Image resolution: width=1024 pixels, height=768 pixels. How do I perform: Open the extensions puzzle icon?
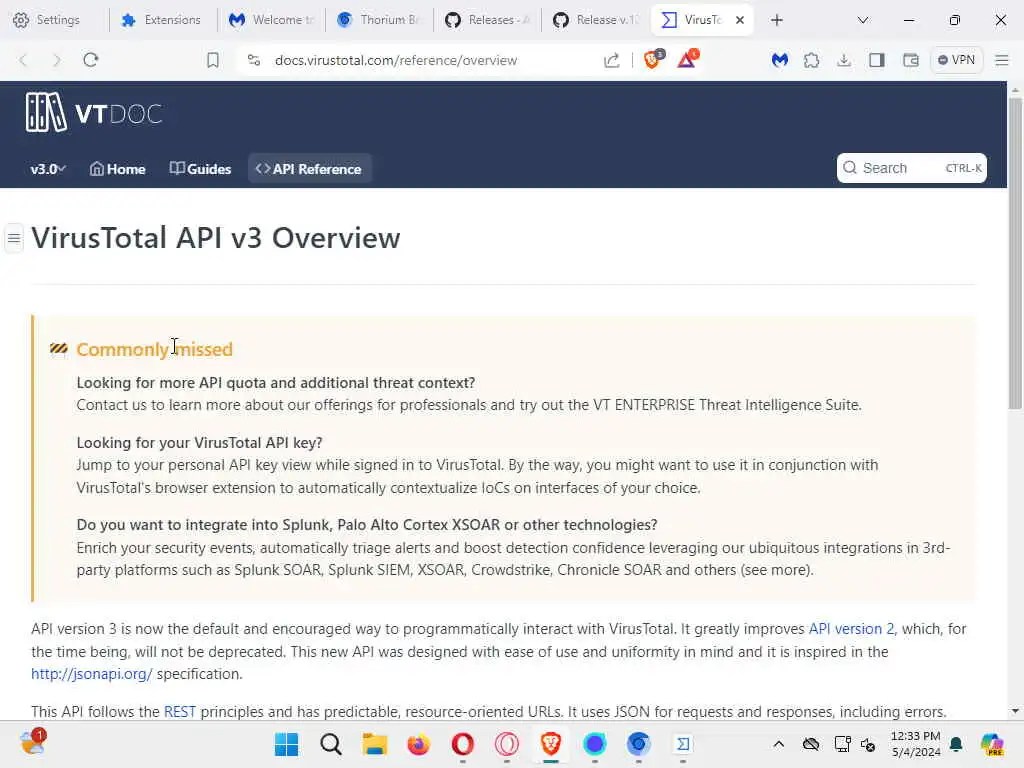pos(811,60)
